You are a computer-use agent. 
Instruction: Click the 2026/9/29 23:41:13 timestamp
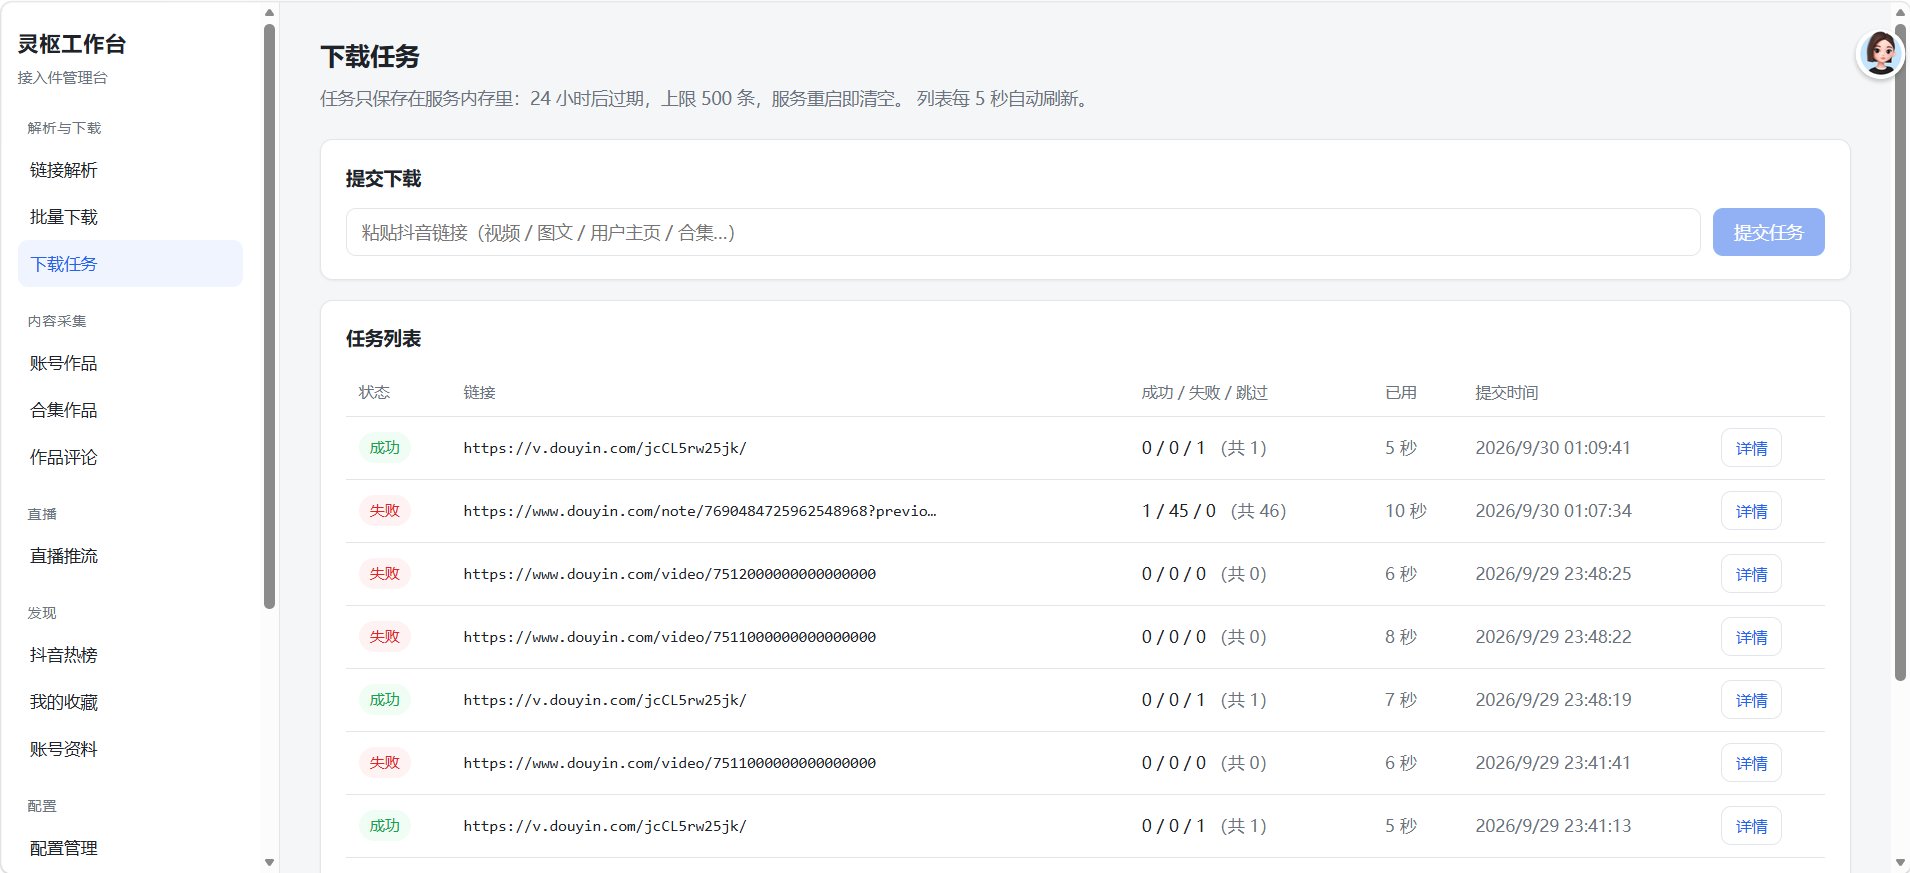pyautogui.click(x=1553, y=826)
